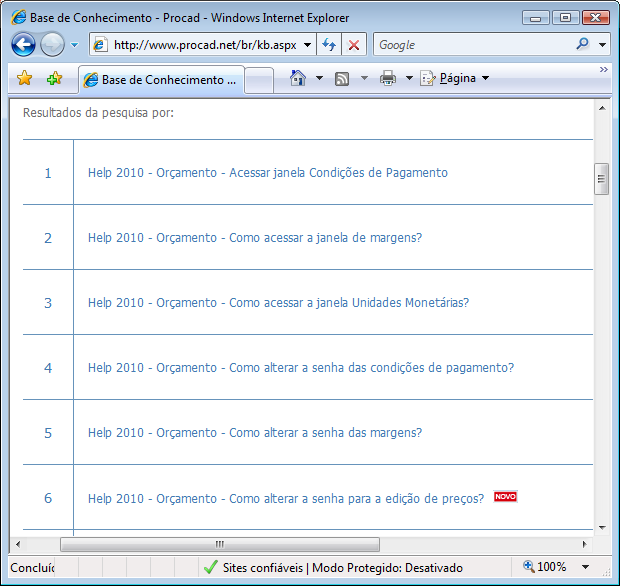Stop page loading with the red X
Viewport: 620px width, 586px height.
point(353,45)
